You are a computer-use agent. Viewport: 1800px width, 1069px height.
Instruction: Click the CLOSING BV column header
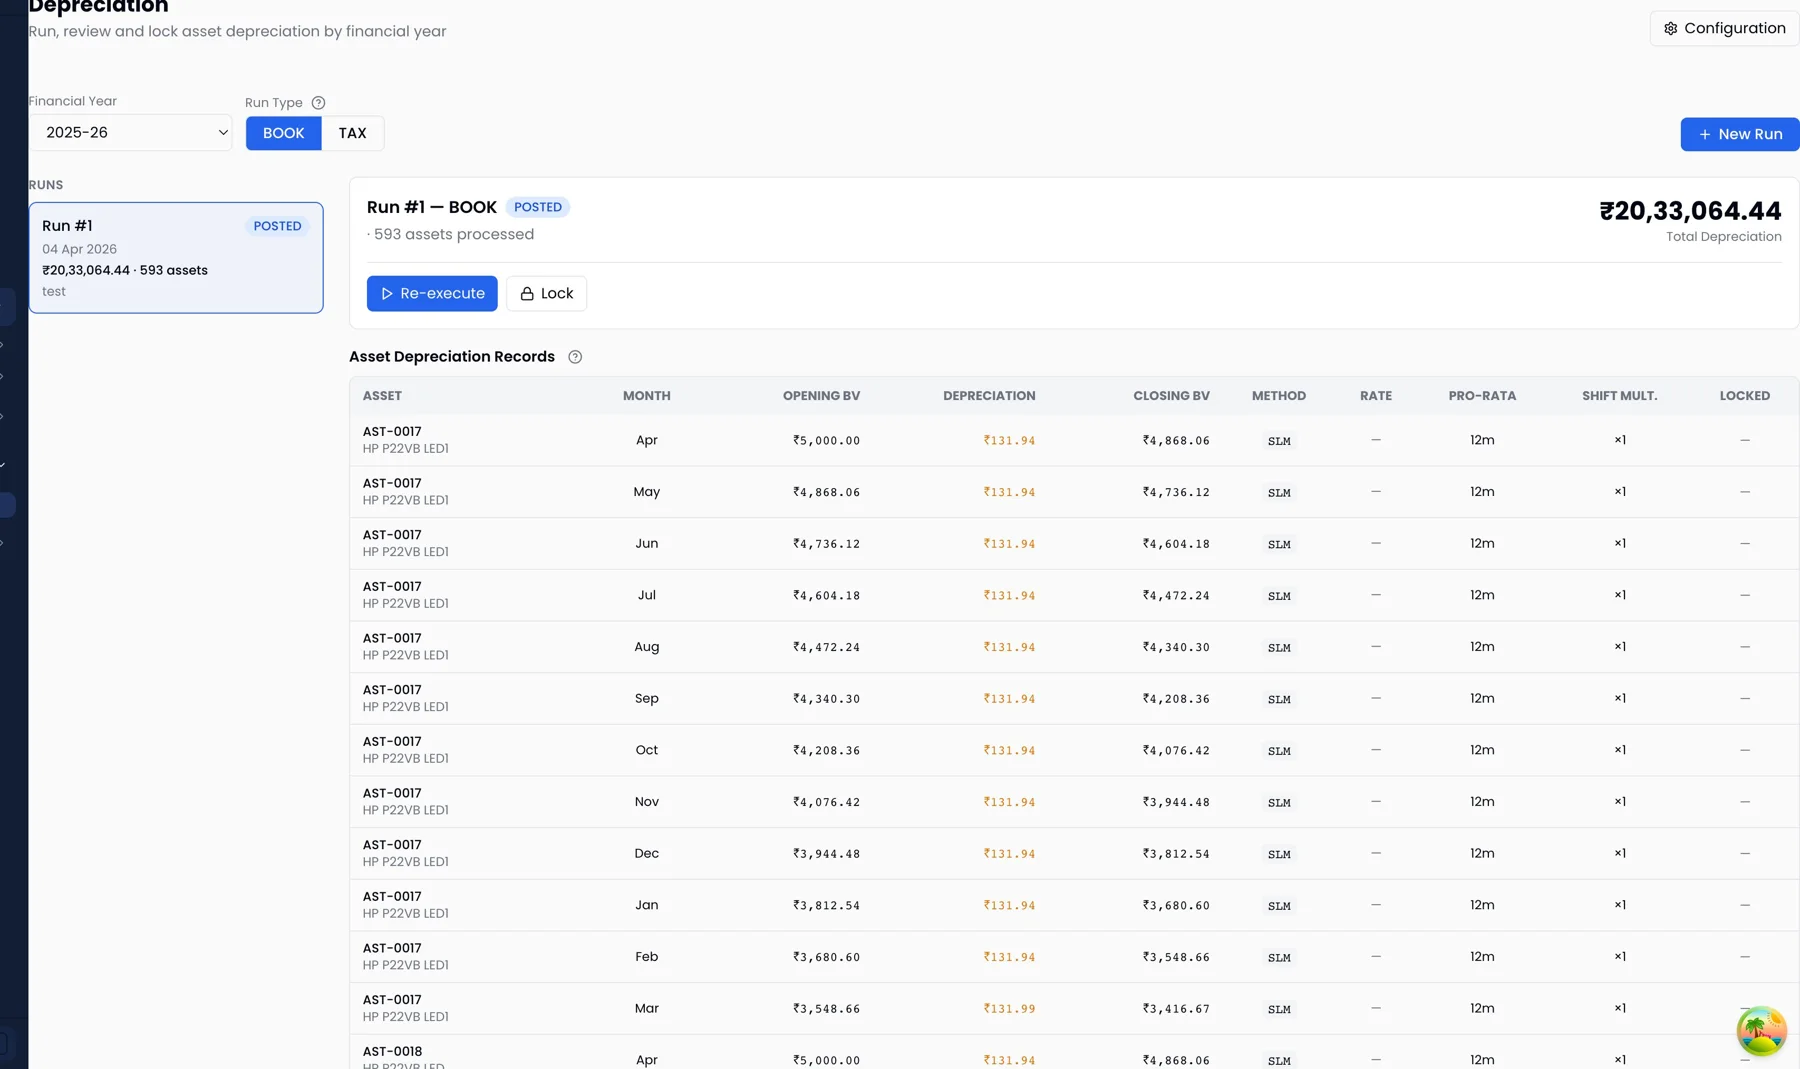point(1171,396)
